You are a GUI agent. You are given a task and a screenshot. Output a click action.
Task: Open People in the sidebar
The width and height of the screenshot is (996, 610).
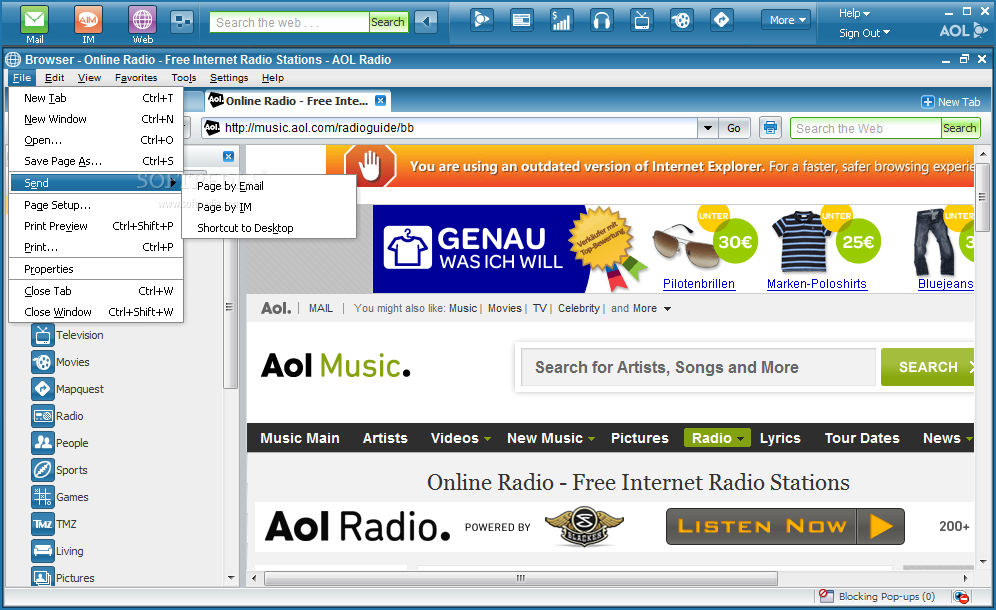coord(60,443)
